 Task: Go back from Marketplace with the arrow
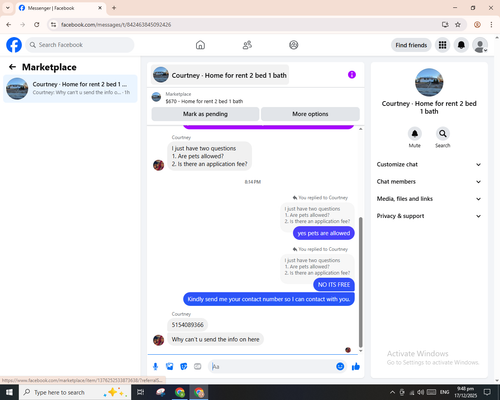[x=12, y=67]
